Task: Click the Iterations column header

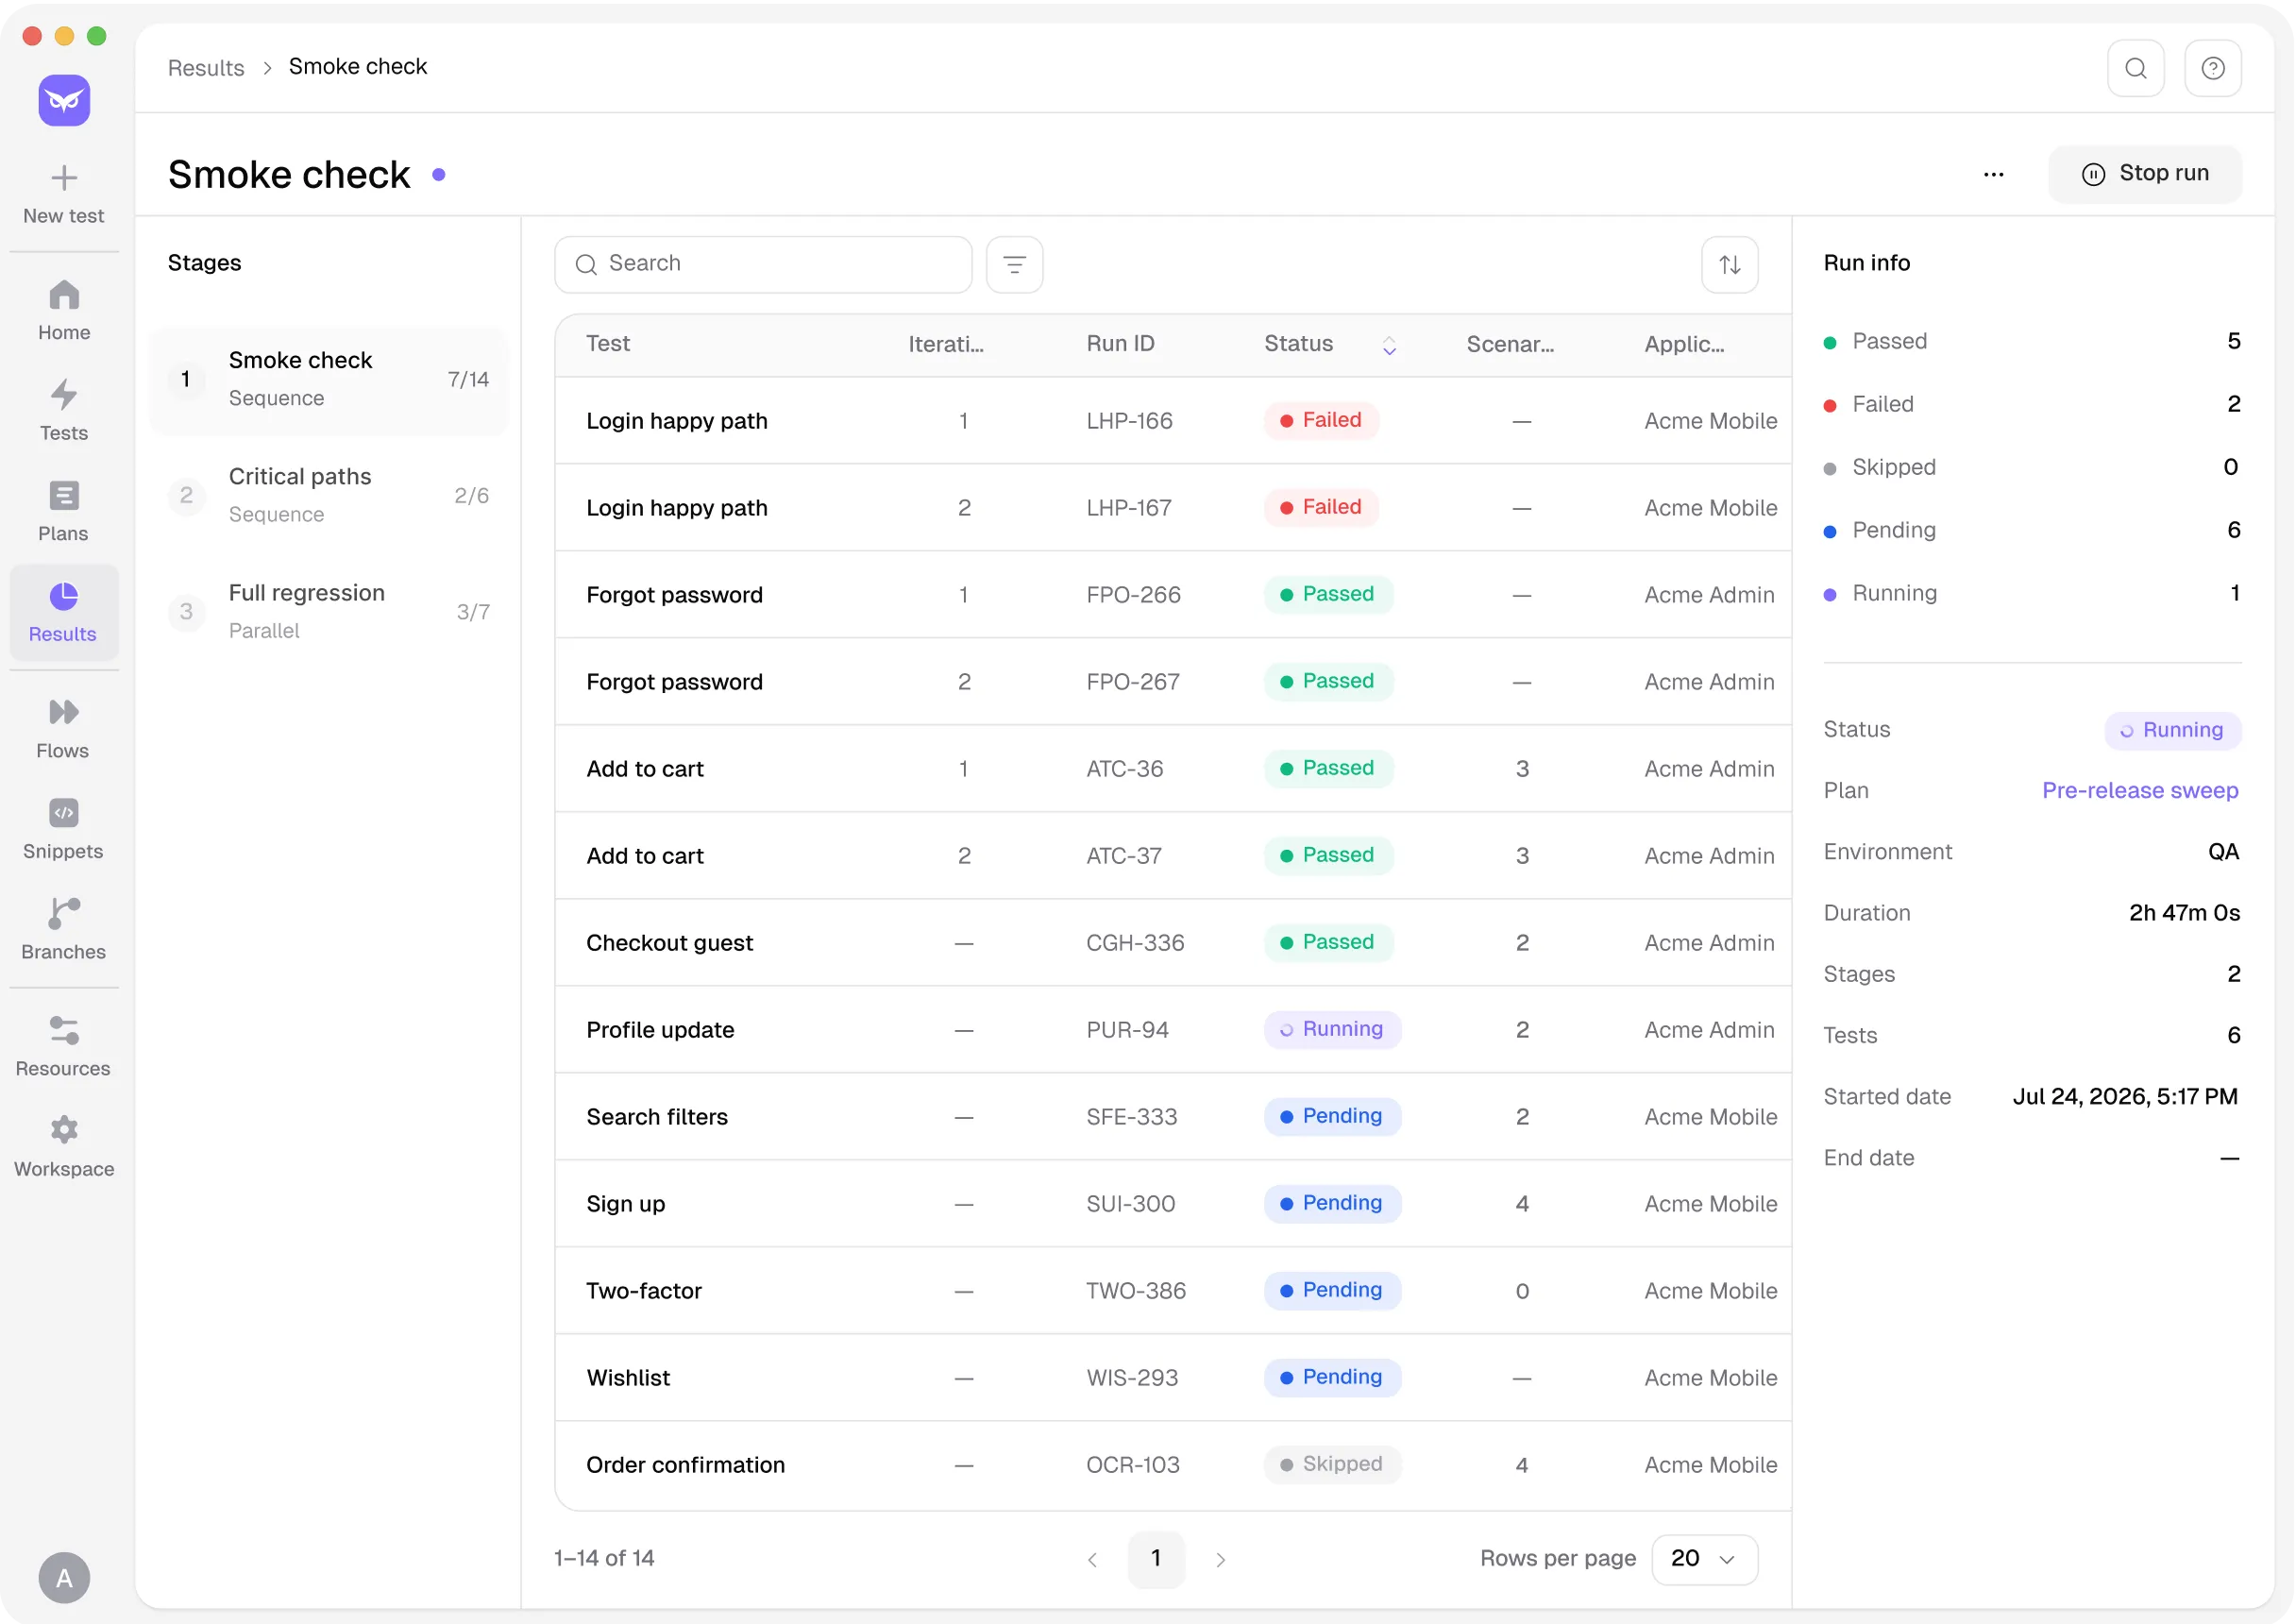Action: 946,344
